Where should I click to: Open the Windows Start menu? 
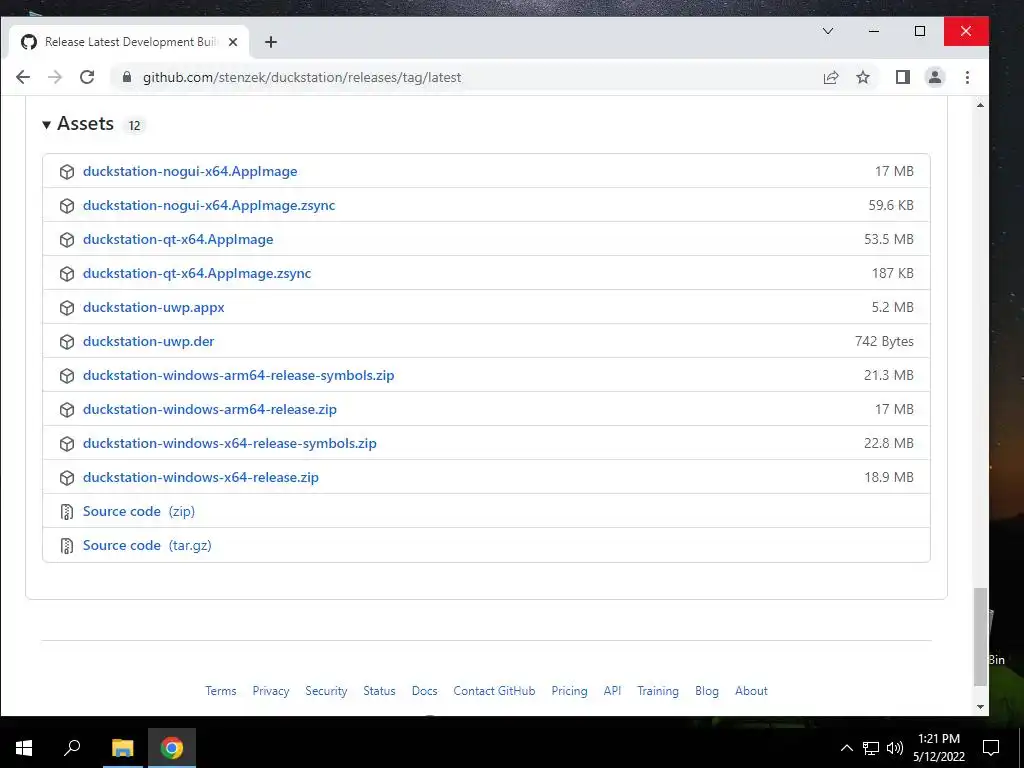coord(24,748)
